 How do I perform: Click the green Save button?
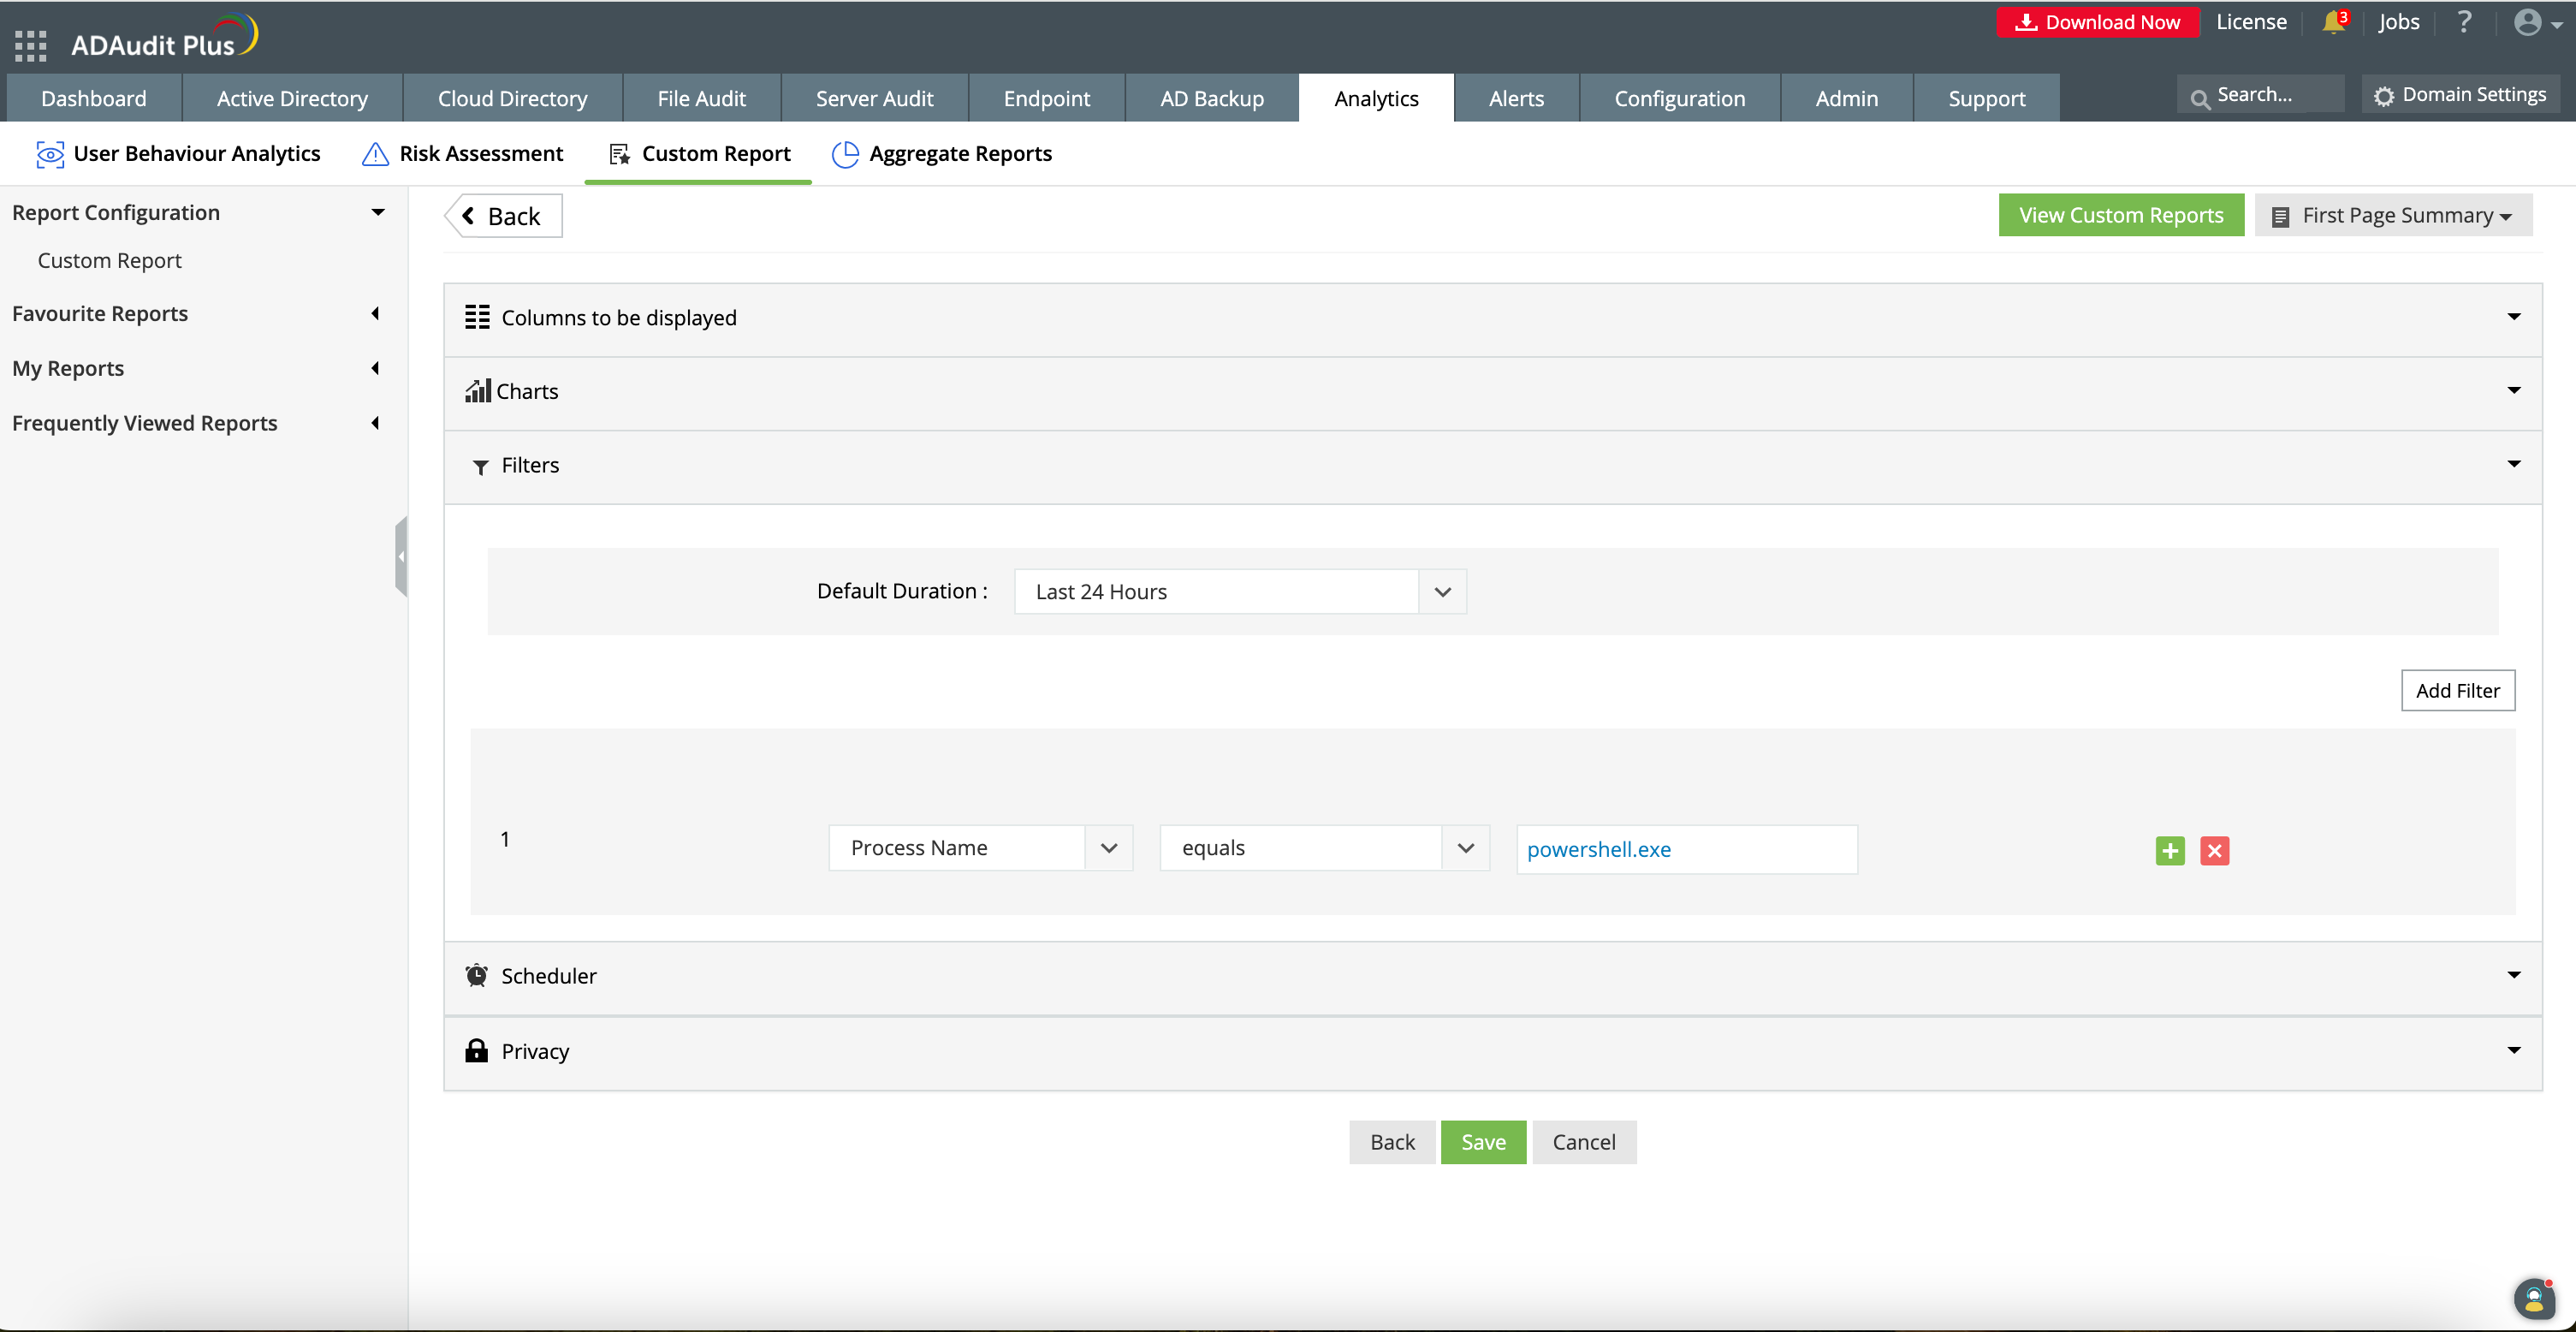1483,1142
